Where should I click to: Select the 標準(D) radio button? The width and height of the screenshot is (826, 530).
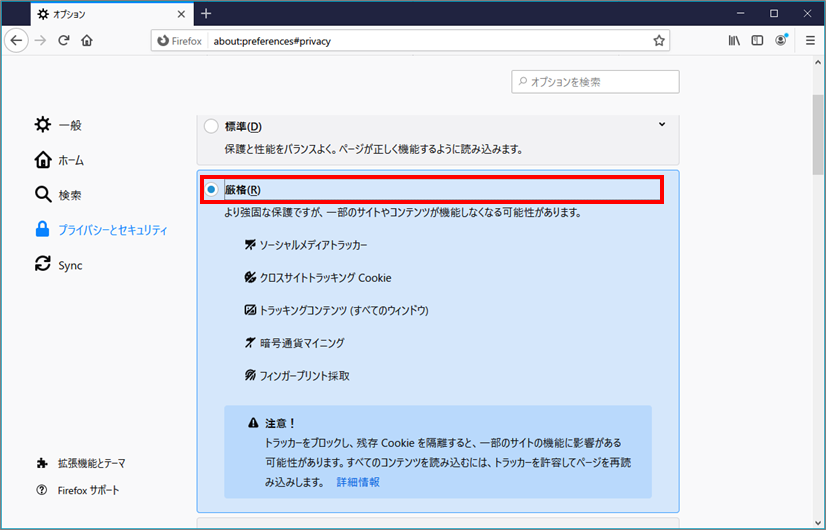pyautogui.click(x=211, y=126)
